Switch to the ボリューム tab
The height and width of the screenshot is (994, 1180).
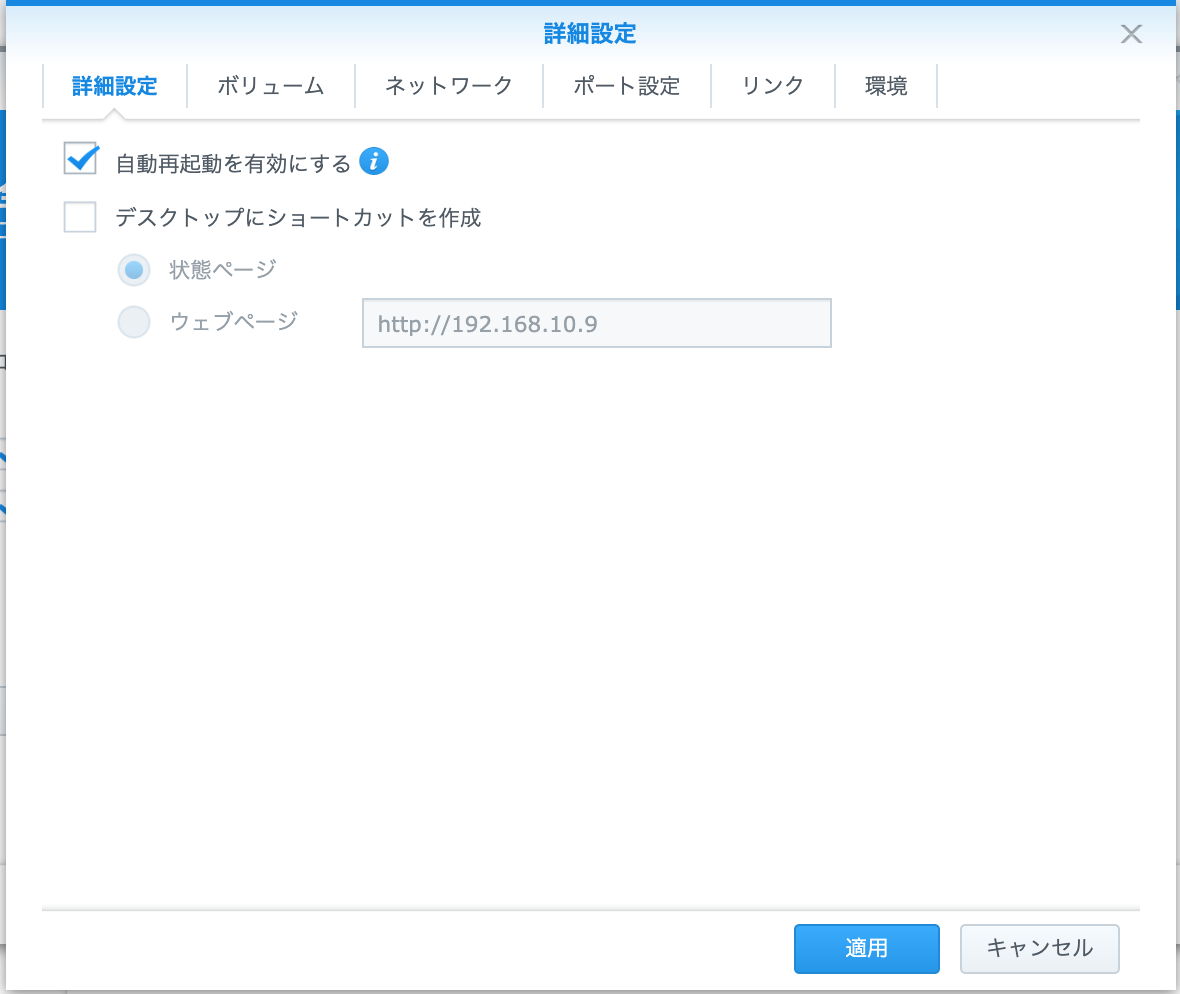[x=270, y=86]
